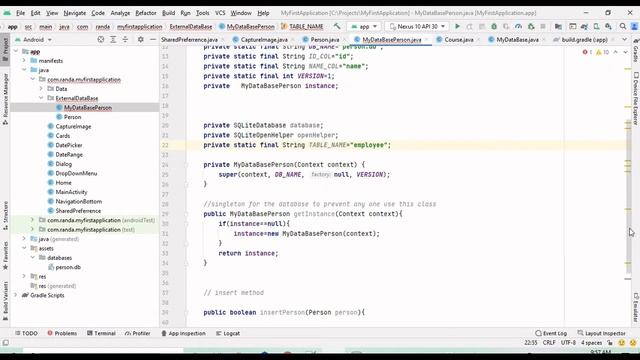
Task: Click Expand All in project panel
Action: pos(113,40)
